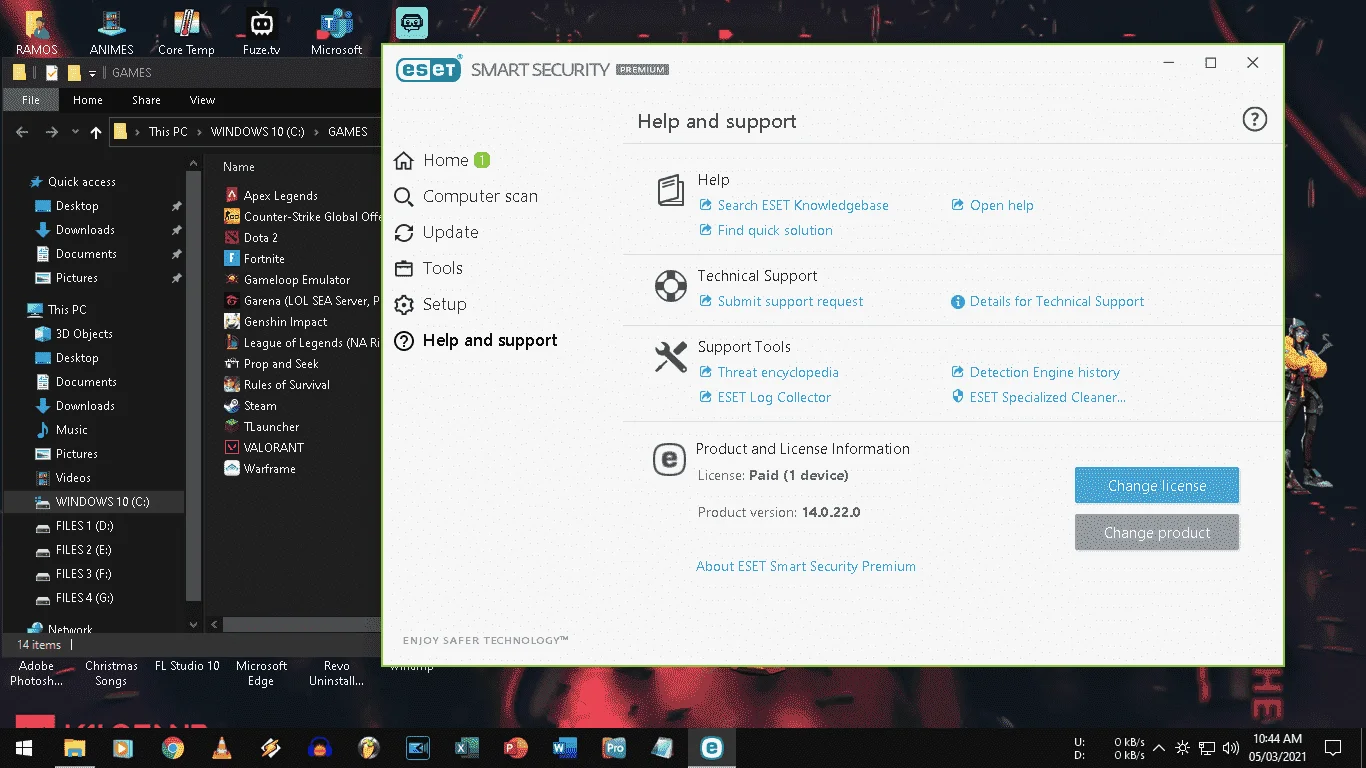The width and height of the screenshot is (1366, 768).
Task: Show hidden system tray icons chevron
Action: tap(1159, 747)
